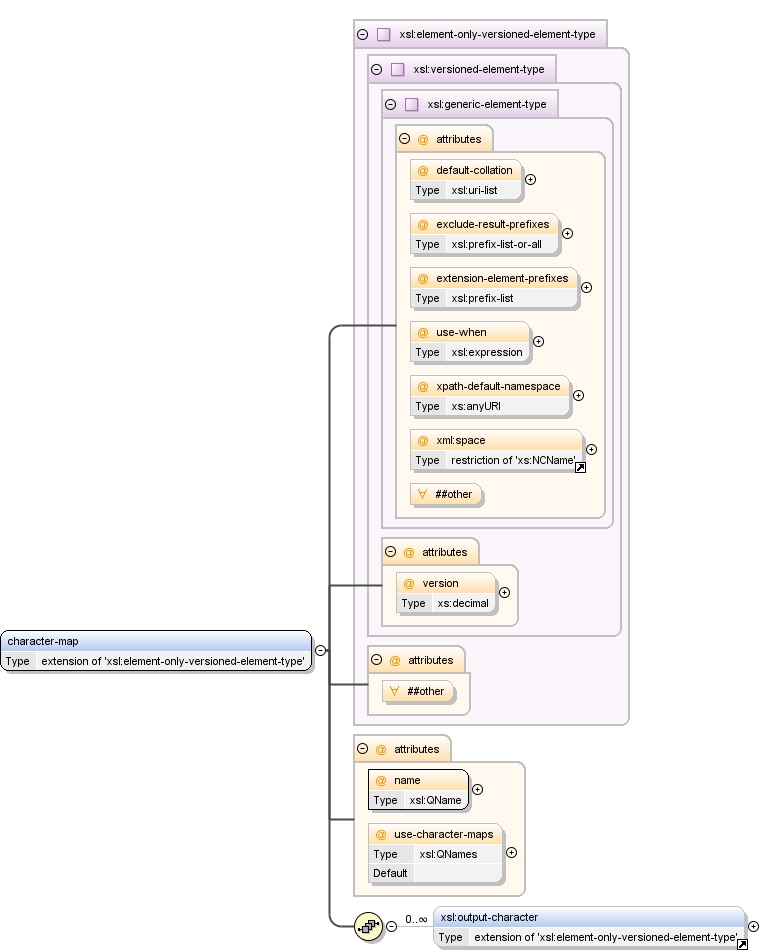Click the xsl:prefix-list type value

[482, 299]
